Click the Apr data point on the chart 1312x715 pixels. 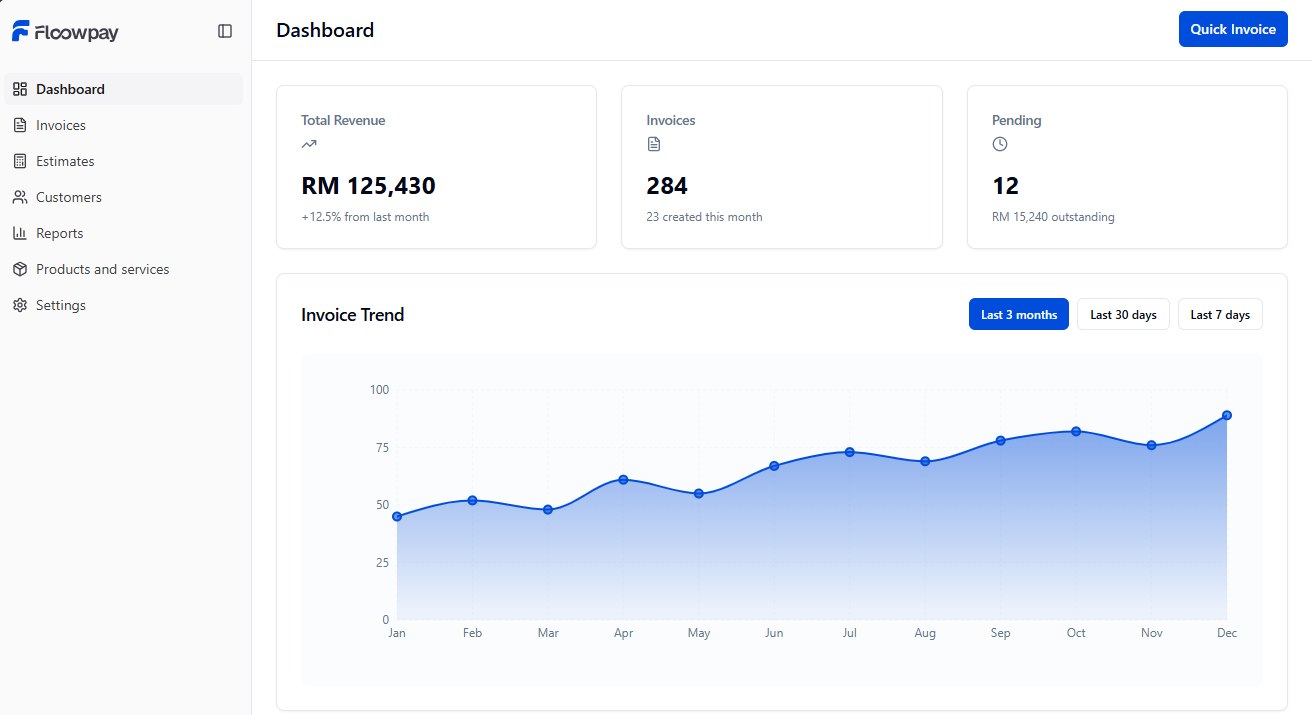[623, 480]
